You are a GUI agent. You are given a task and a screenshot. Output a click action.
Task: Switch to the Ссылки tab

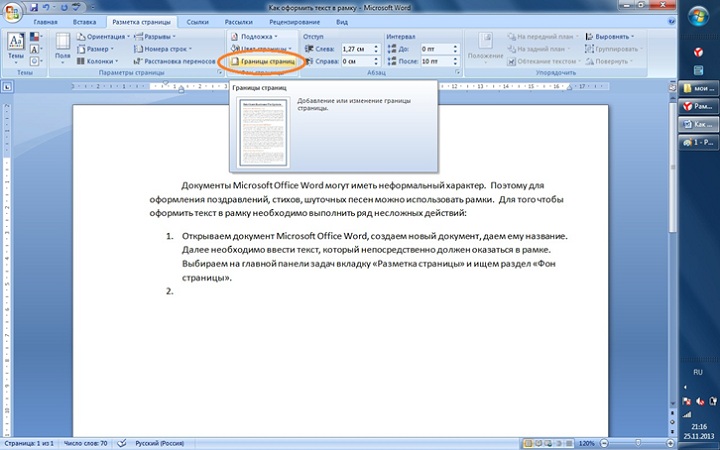[197, 22]
